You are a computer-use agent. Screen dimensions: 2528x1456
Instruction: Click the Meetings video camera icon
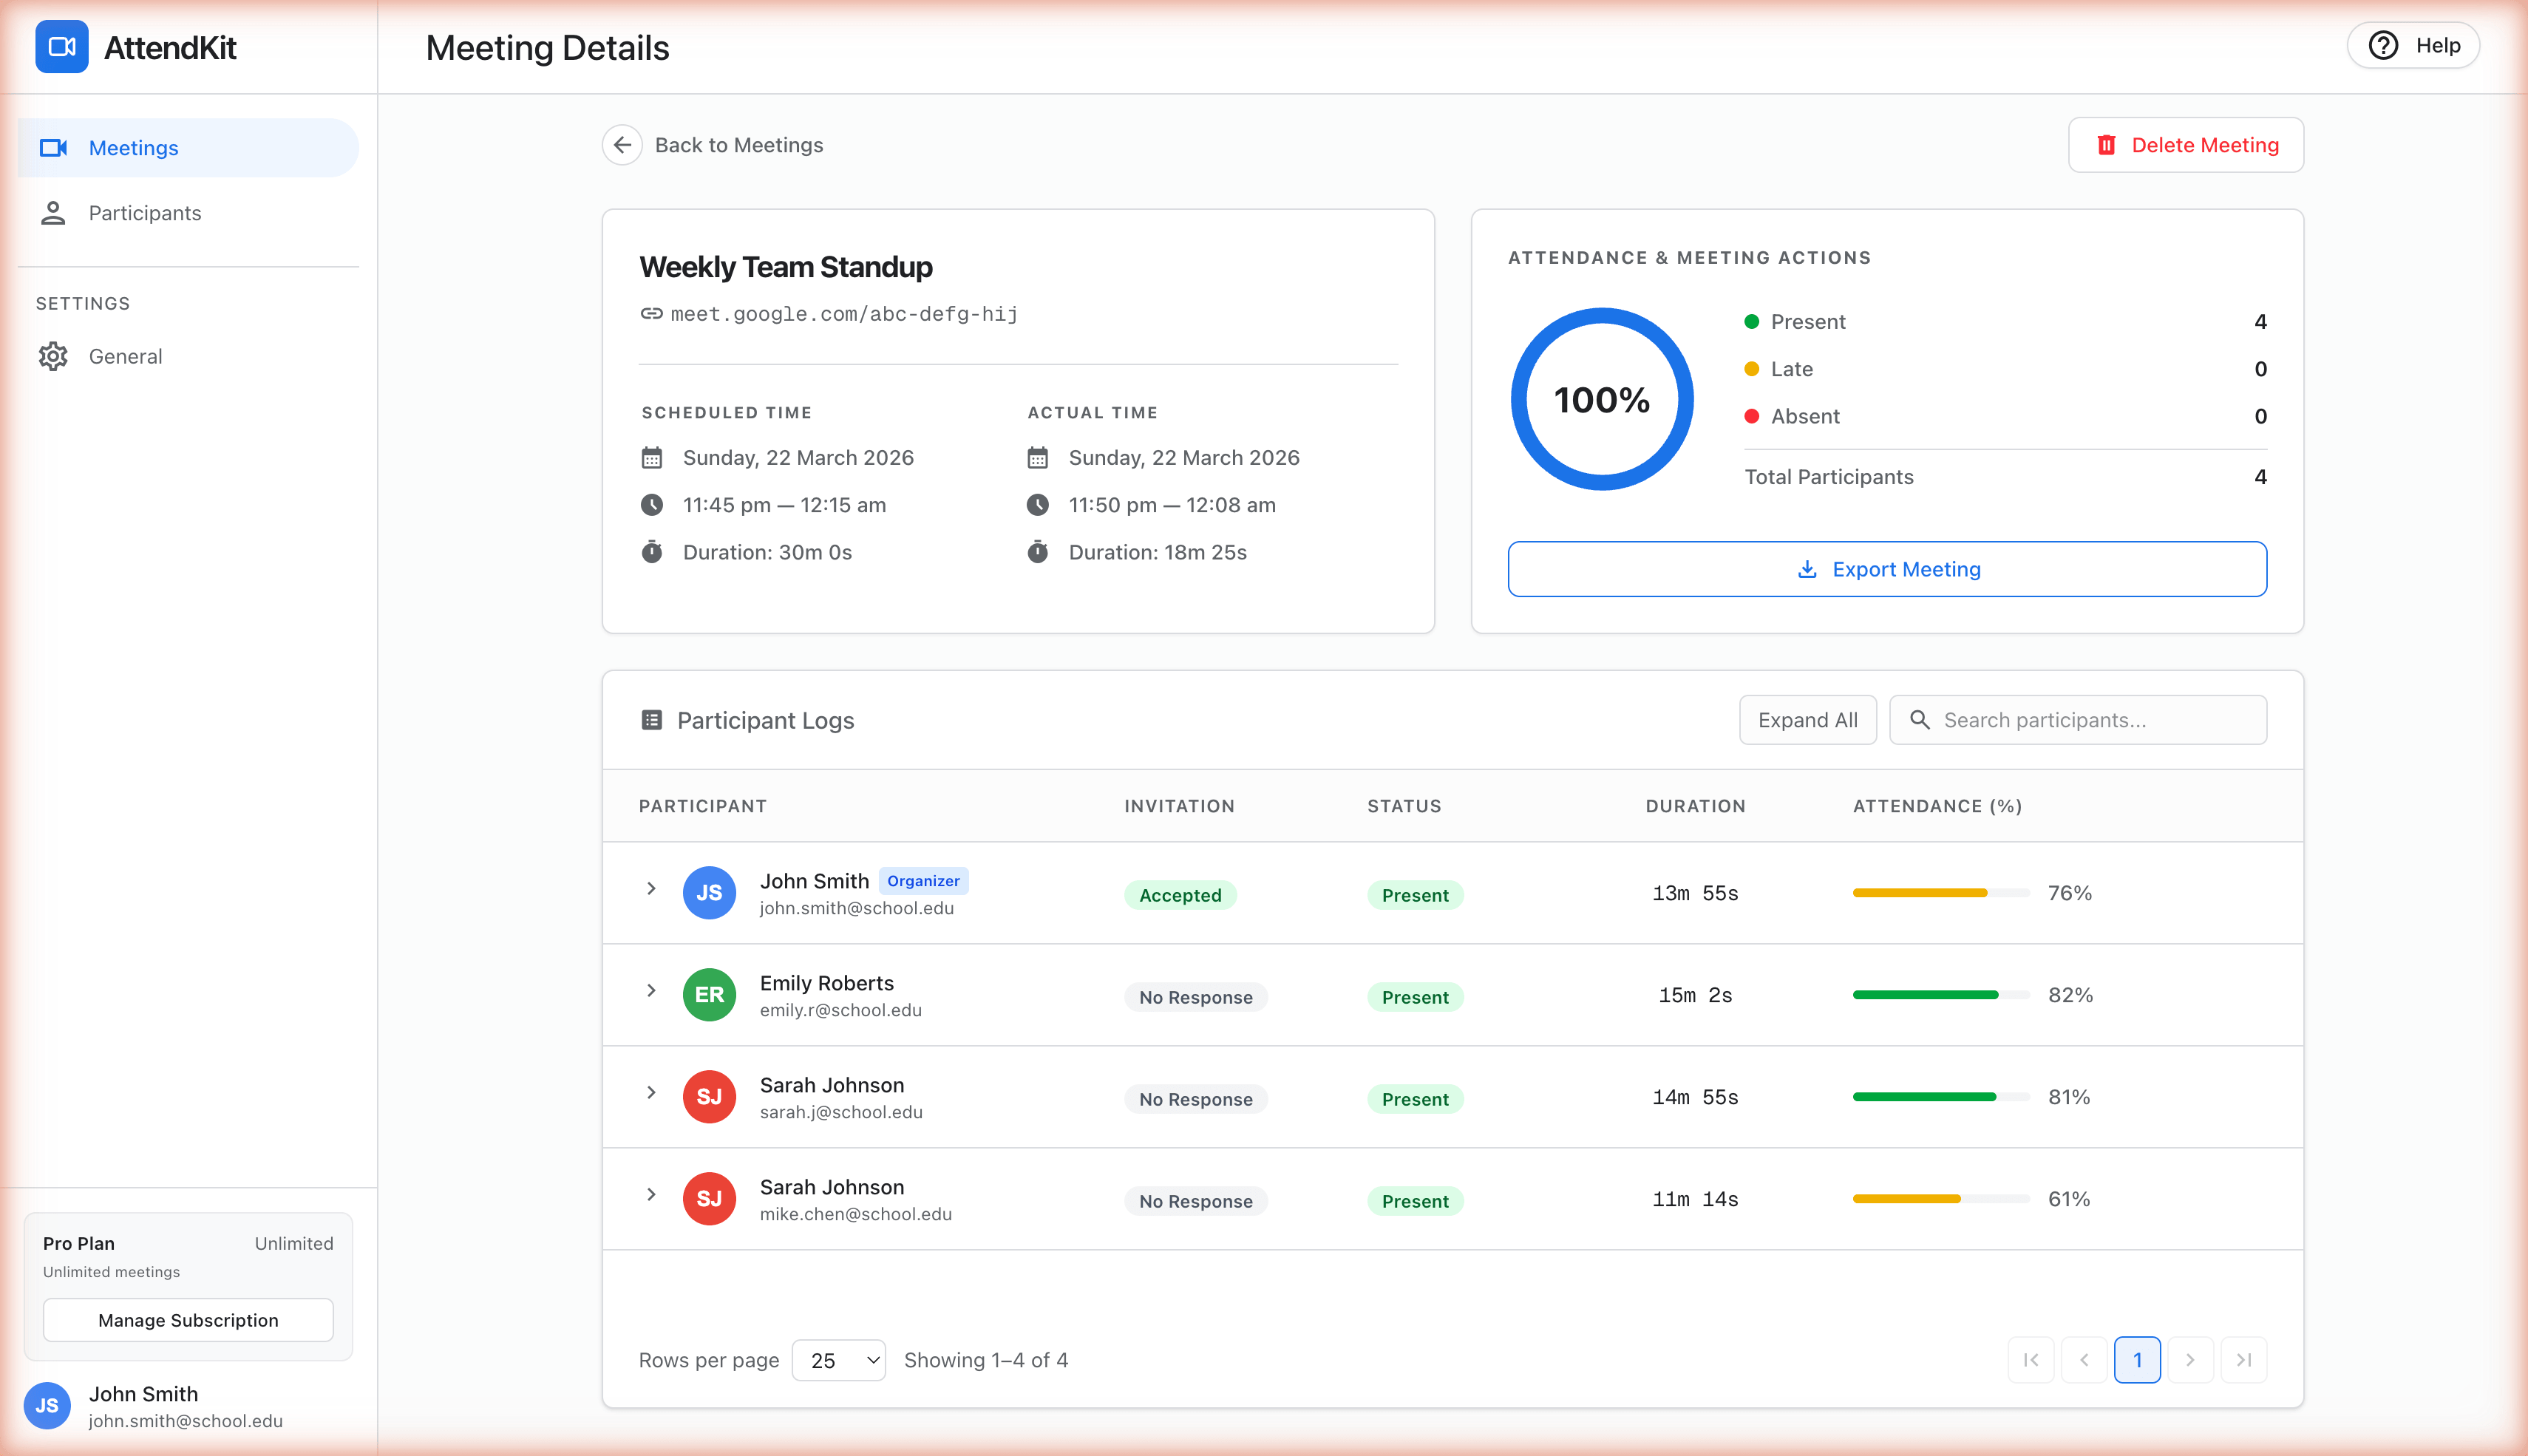pyautogui.click(x=53, y=148)
